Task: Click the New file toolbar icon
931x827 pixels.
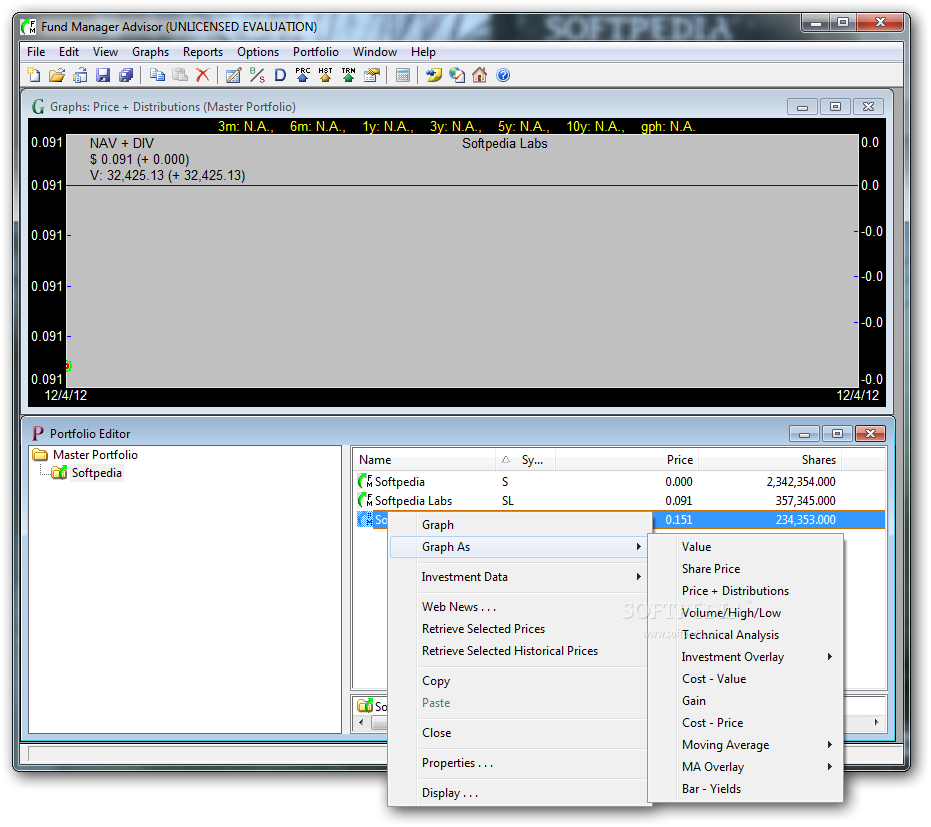Action: tap(34, 75)
